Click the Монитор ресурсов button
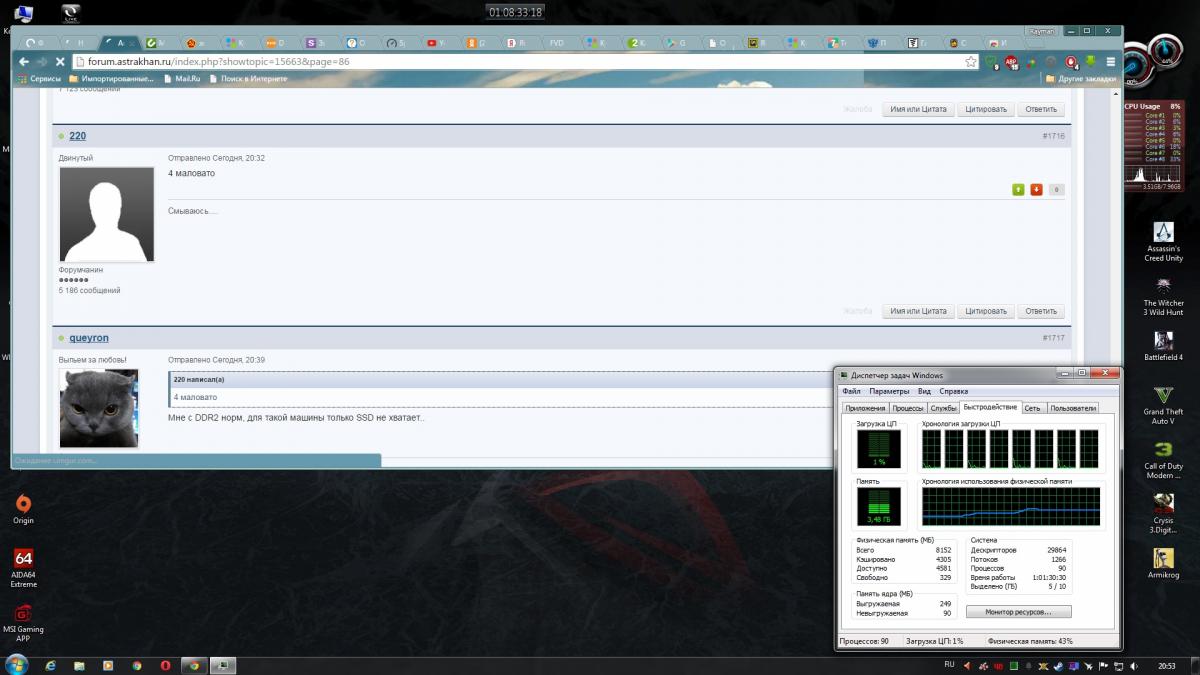The width and height of the screenshot is (1200, 675). (1021, 611)
